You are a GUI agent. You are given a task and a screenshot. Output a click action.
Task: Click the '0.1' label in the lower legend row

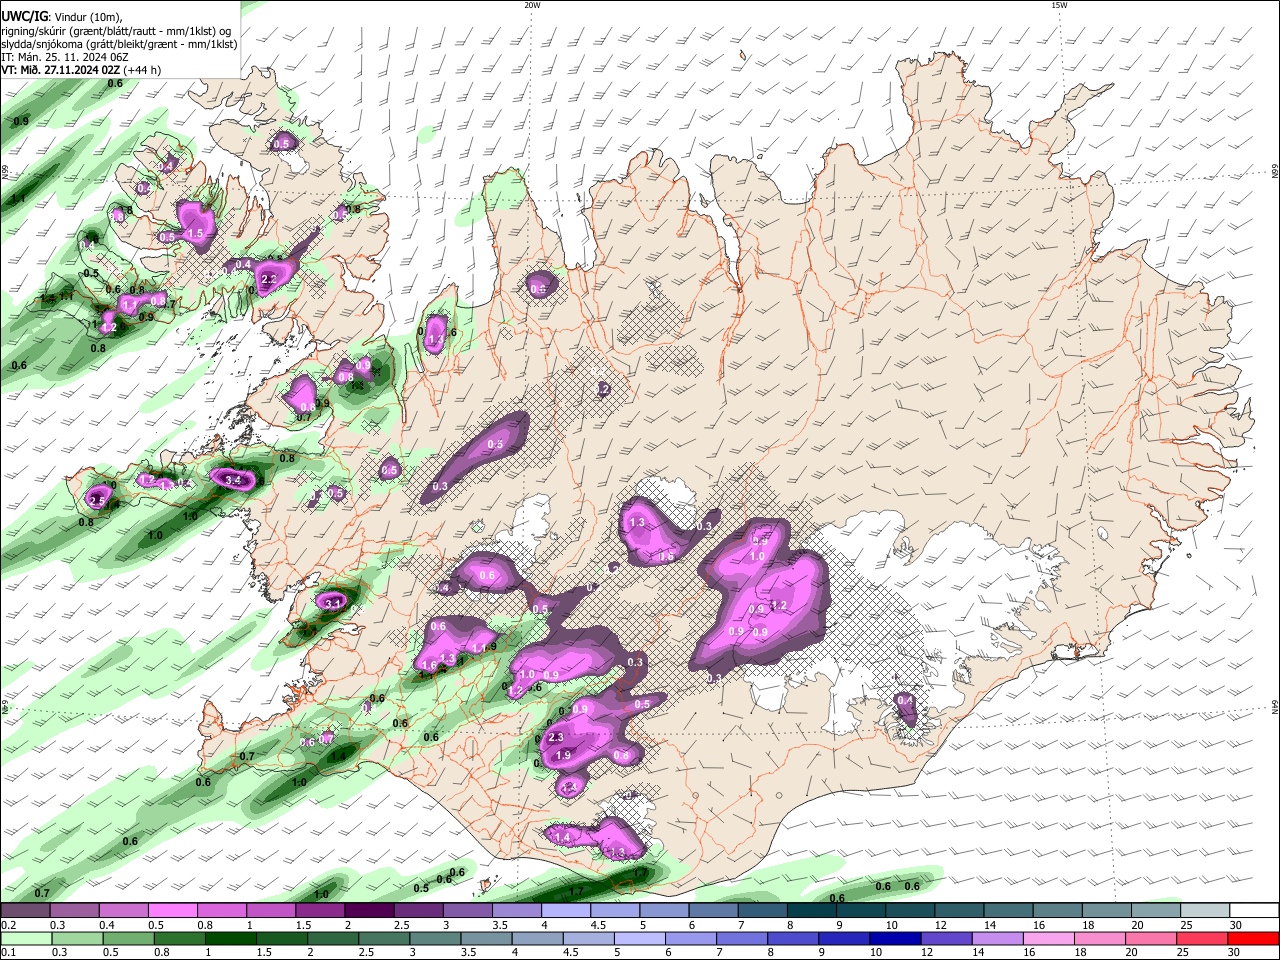coord(9,952)
